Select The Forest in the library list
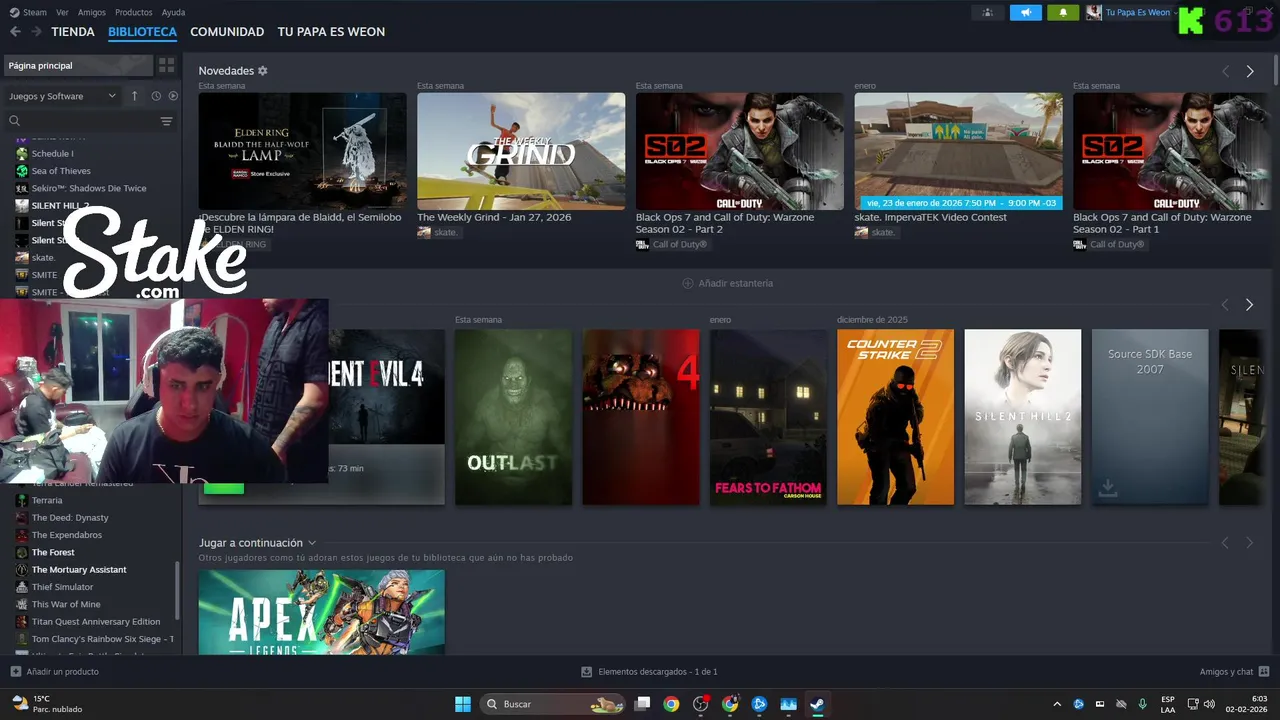This screenshot has width=1280, height=720. (x=53, y=552)
